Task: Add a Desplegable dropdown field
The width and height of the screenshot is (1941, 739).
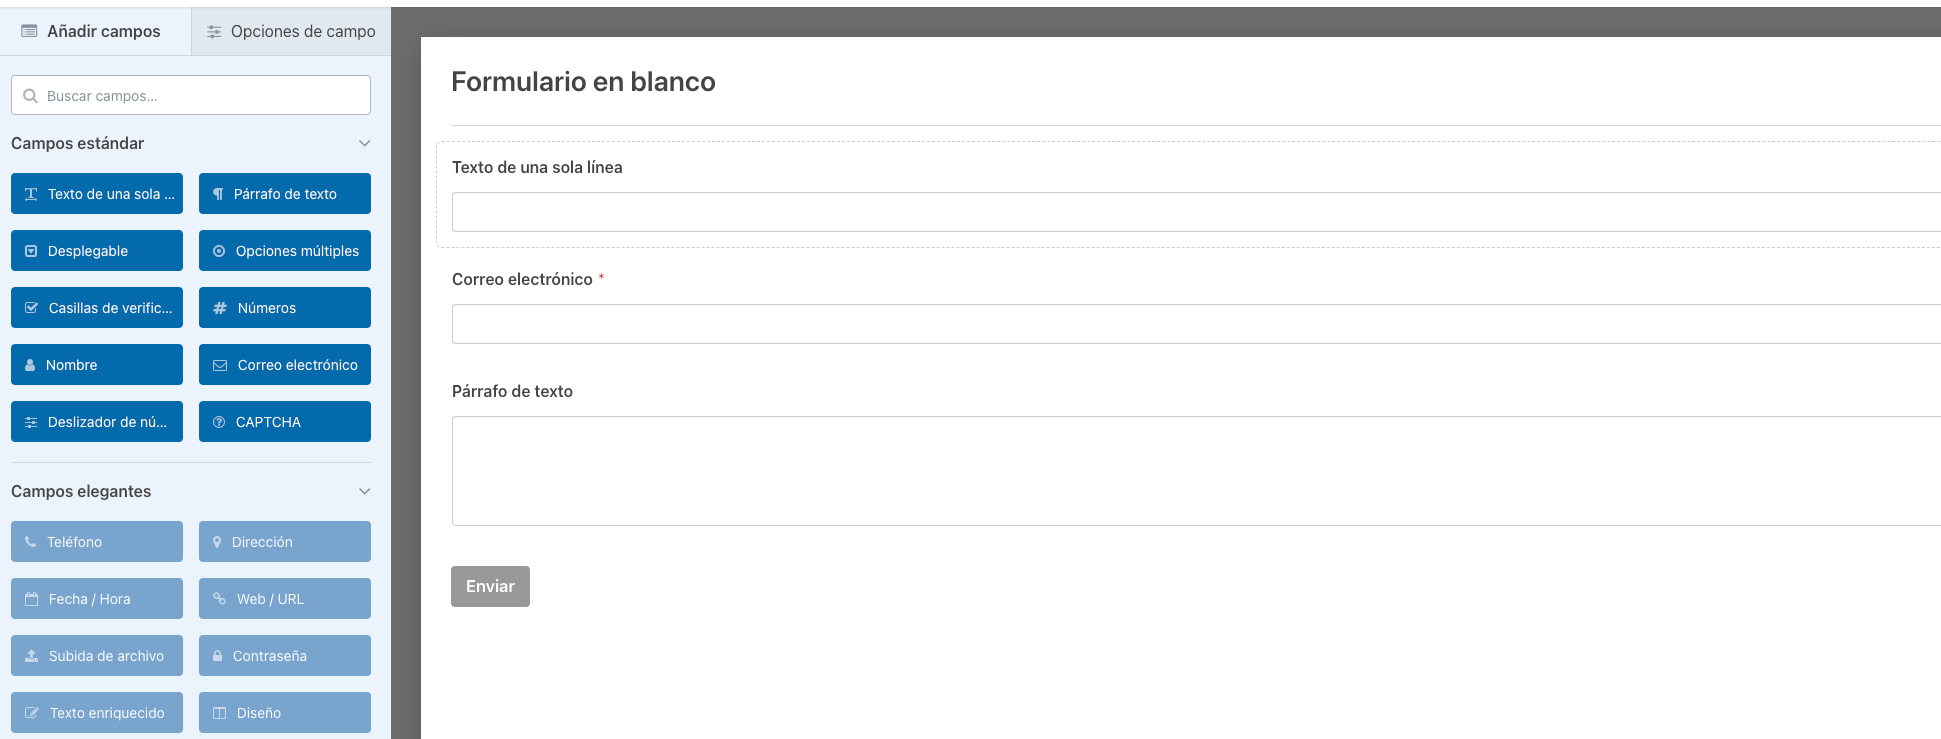Action: pyautogui.click(x=97, y=251)
